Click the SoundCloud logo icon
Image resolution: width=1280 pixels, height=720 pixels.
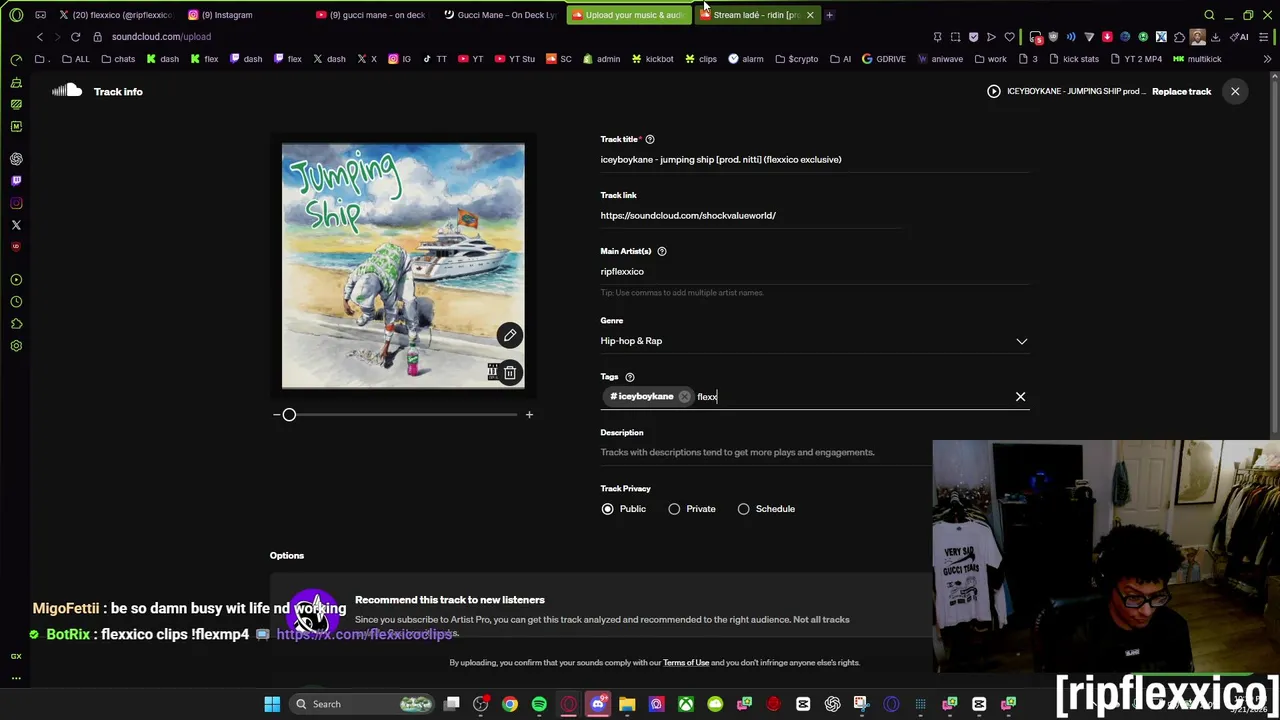coord(67,91)
